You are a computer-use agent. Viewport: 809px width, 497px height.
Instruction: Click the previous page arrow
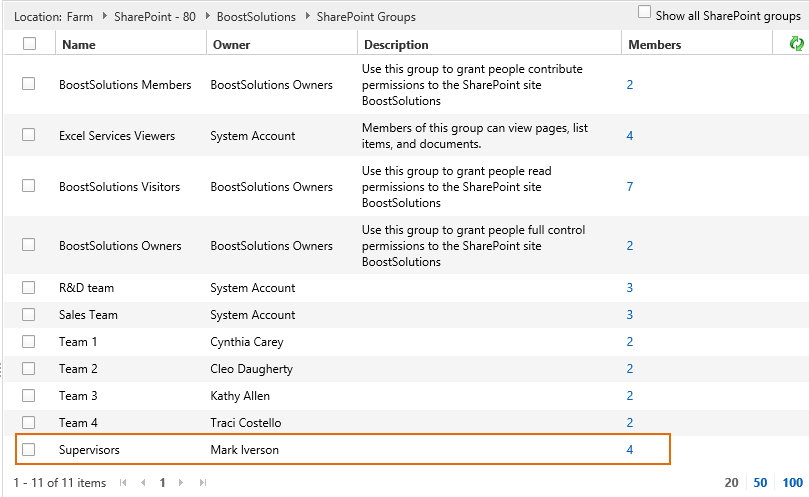pos(143,483)
